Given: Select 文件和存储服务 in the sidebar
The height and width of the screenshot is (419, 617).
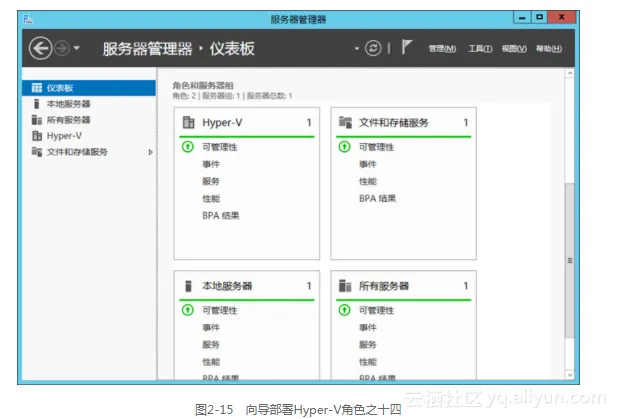Looking at the screenshot, I should click(x=89, y=152).
